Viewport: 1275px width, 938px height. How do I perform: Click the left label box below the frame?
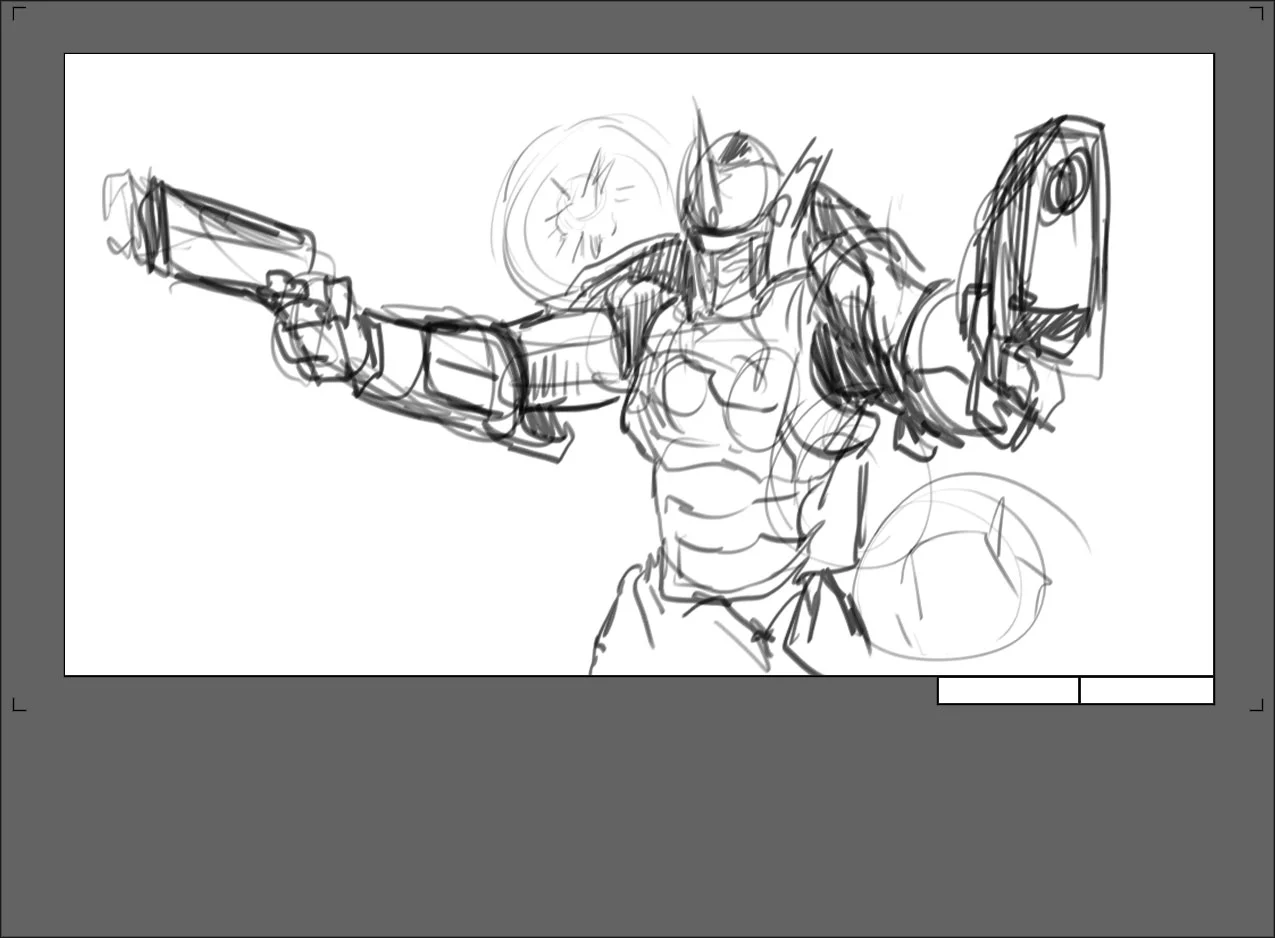1006,691
